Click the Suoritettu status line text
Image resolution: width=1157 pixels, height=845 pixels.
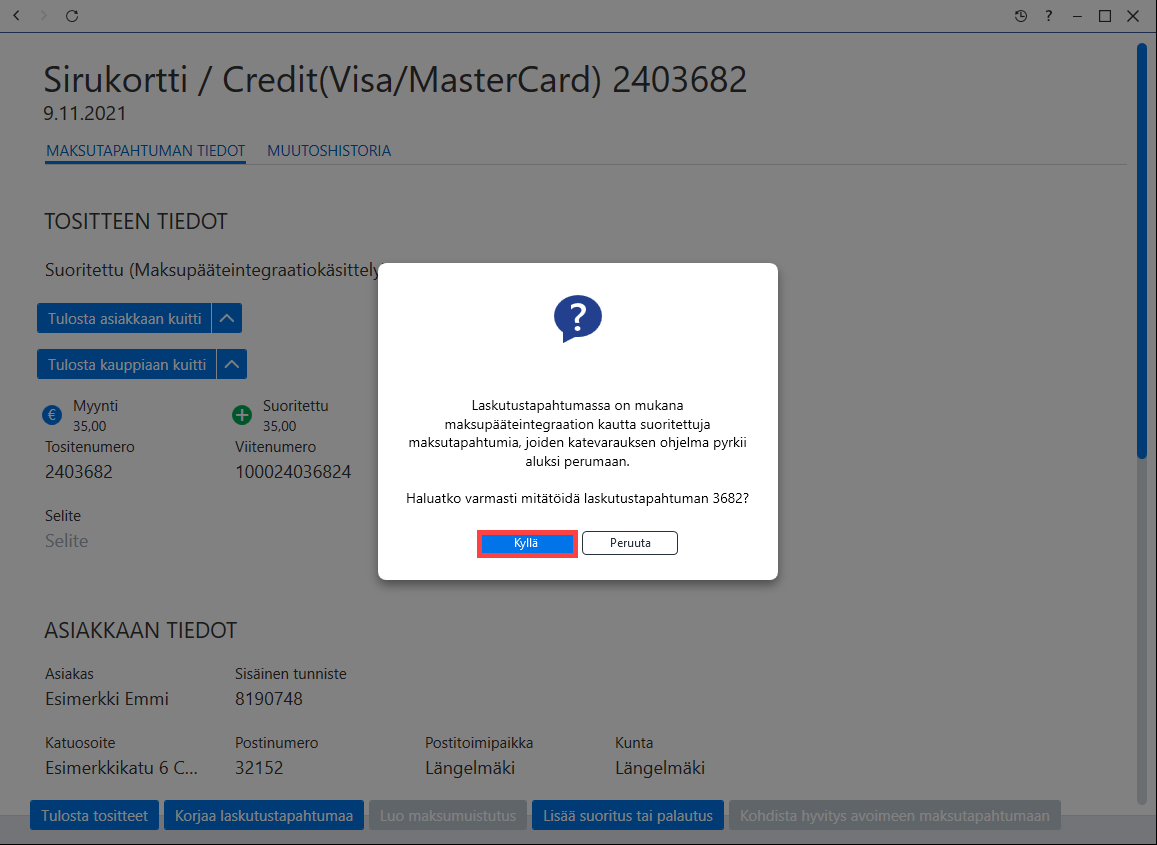click(212, 270)
